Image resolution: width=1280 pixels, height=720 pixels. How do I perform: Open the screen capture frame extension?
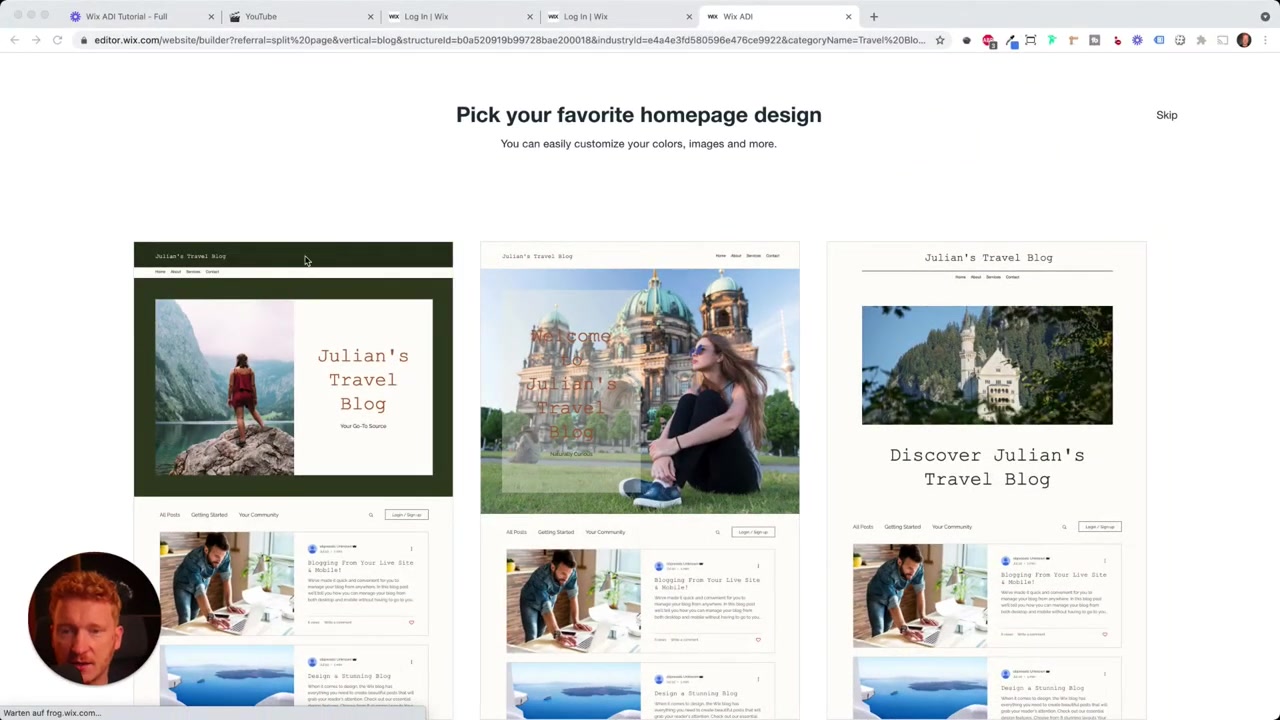[1031, 40]
